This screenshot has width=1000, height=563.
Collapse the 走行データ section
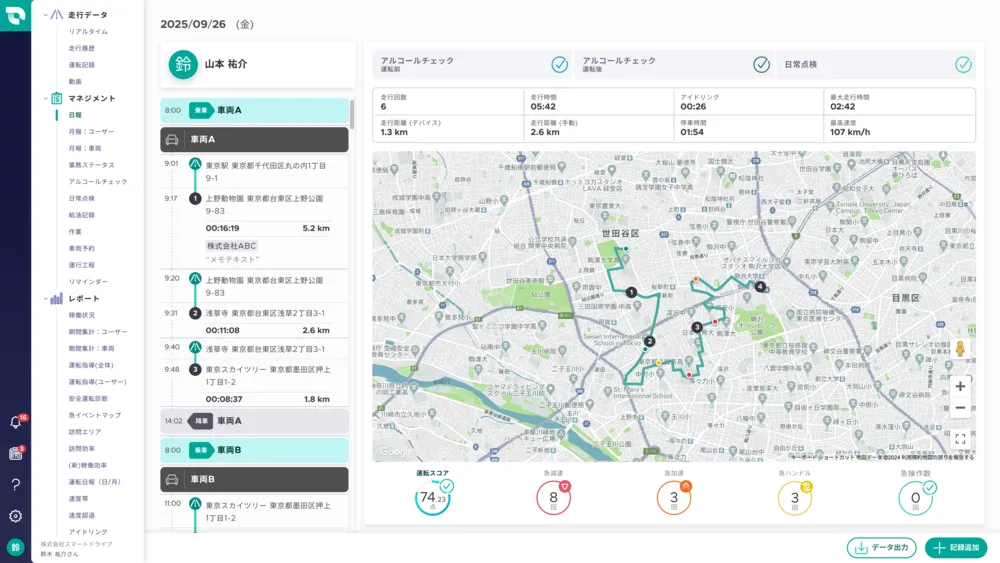pos(45,15)
